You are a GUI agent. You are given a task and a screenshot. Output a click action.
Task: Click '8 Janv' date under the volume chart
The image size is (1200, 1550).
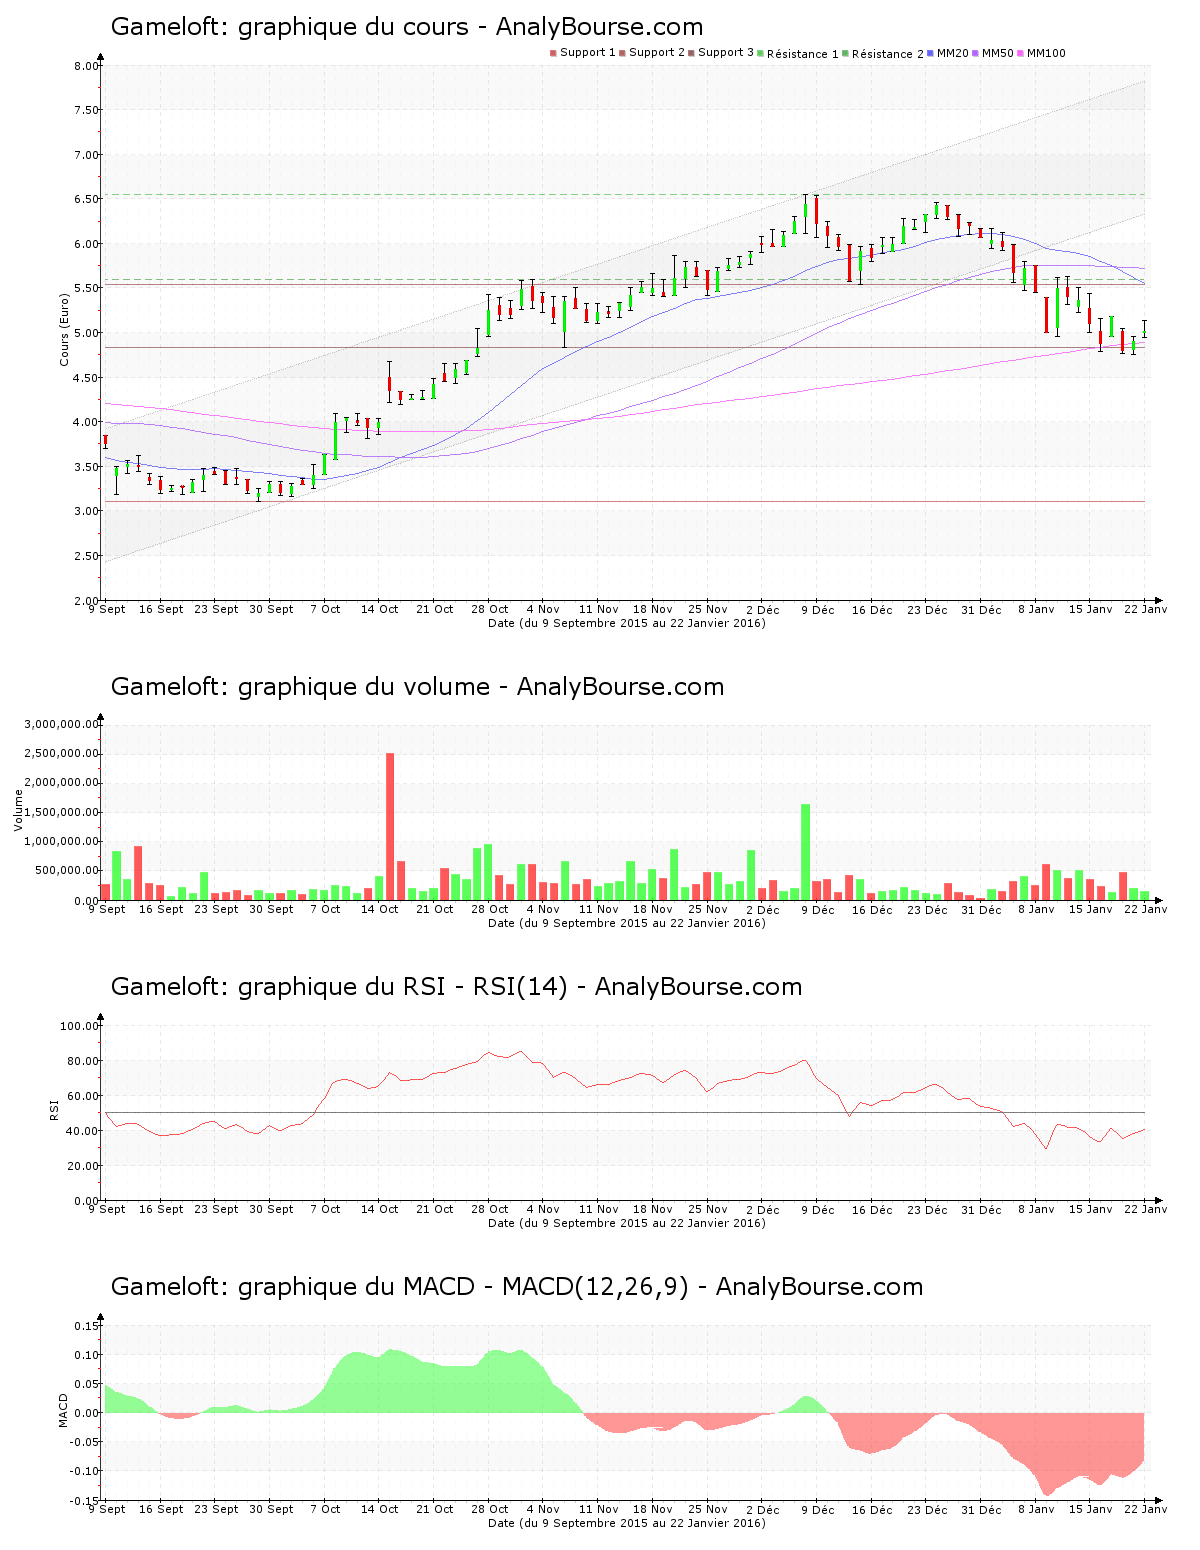pyautogui.click(x=1037, y=909)
